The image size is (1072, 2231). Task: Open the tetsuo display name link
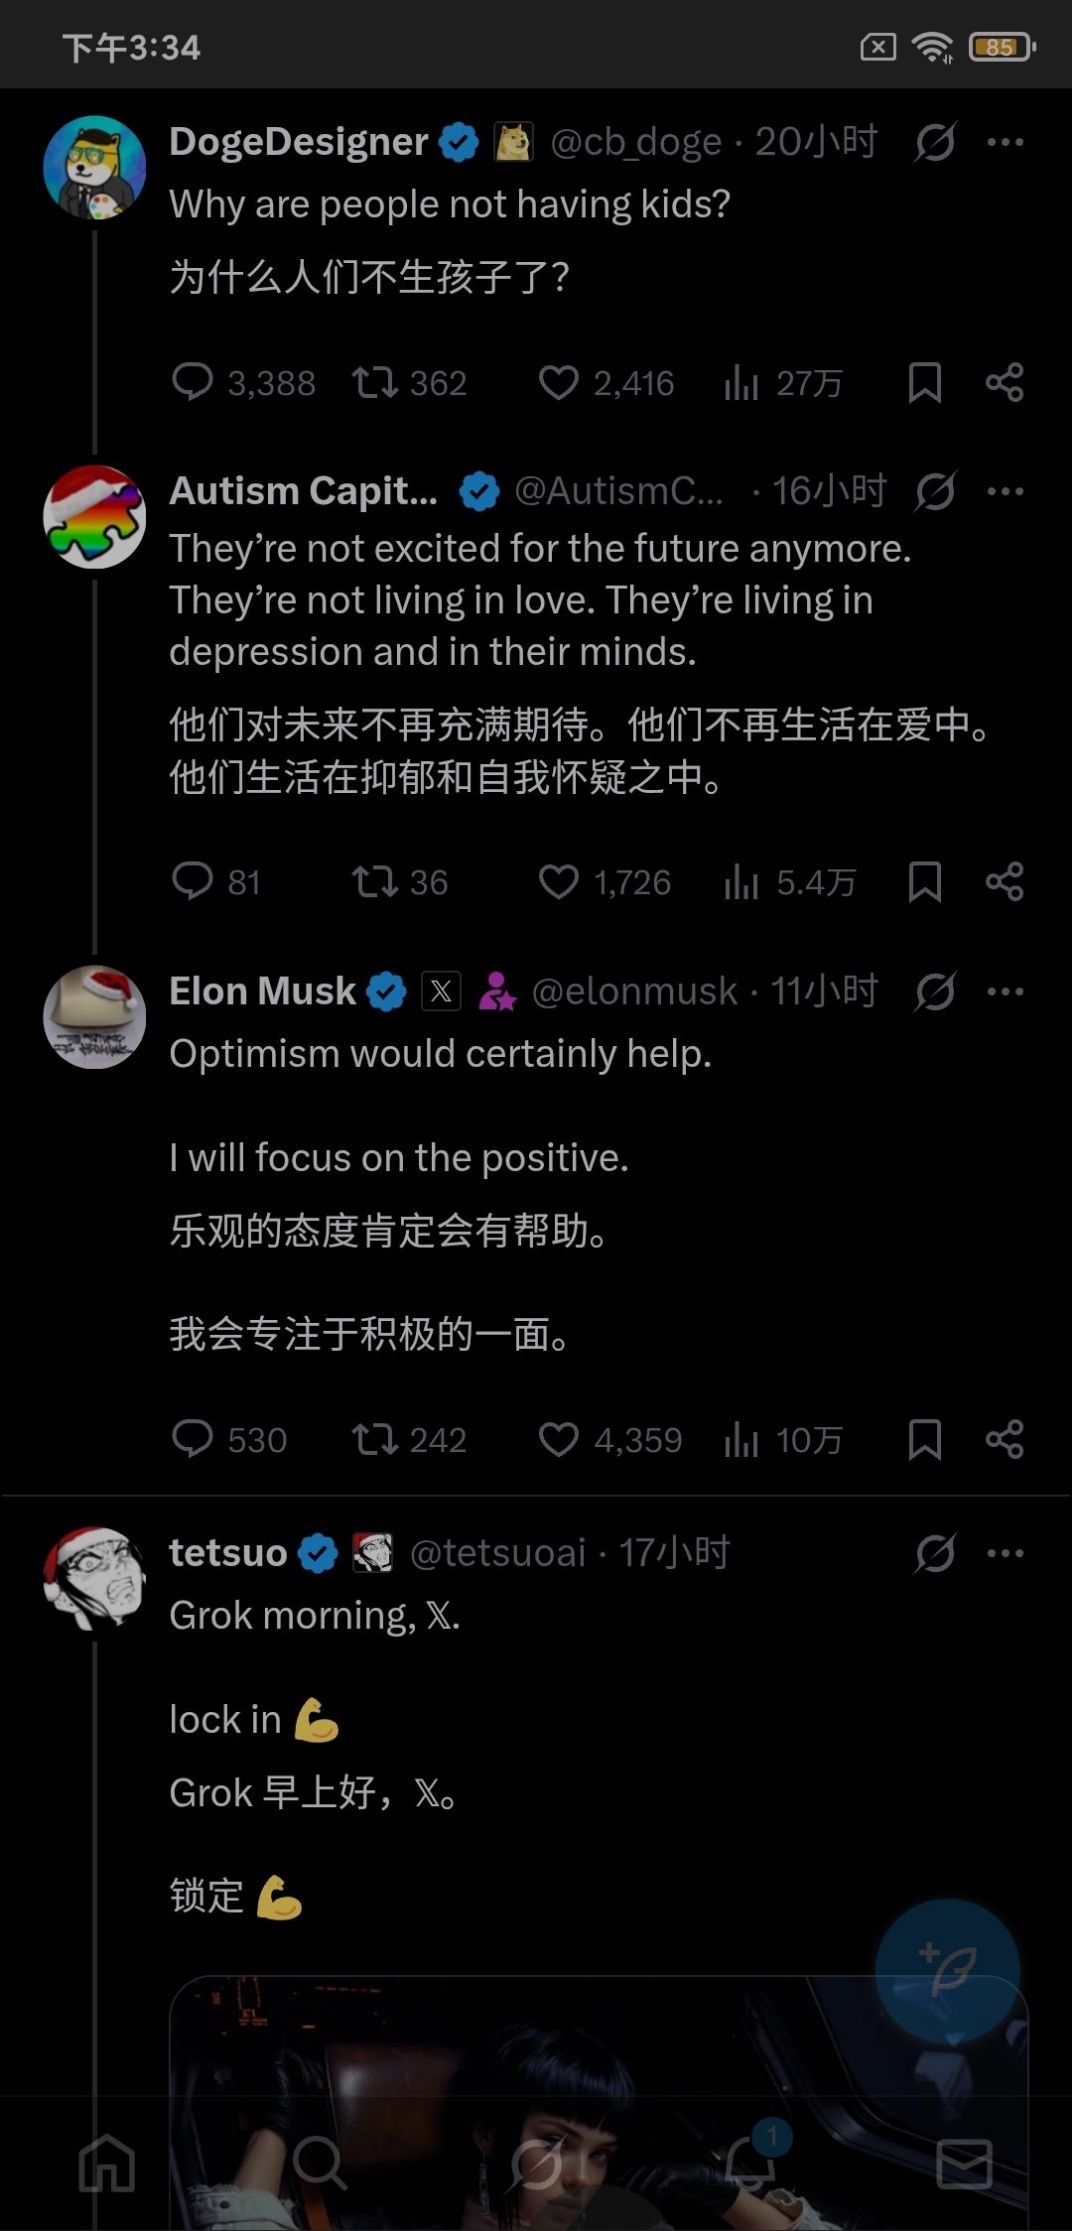coord(228,1553)
